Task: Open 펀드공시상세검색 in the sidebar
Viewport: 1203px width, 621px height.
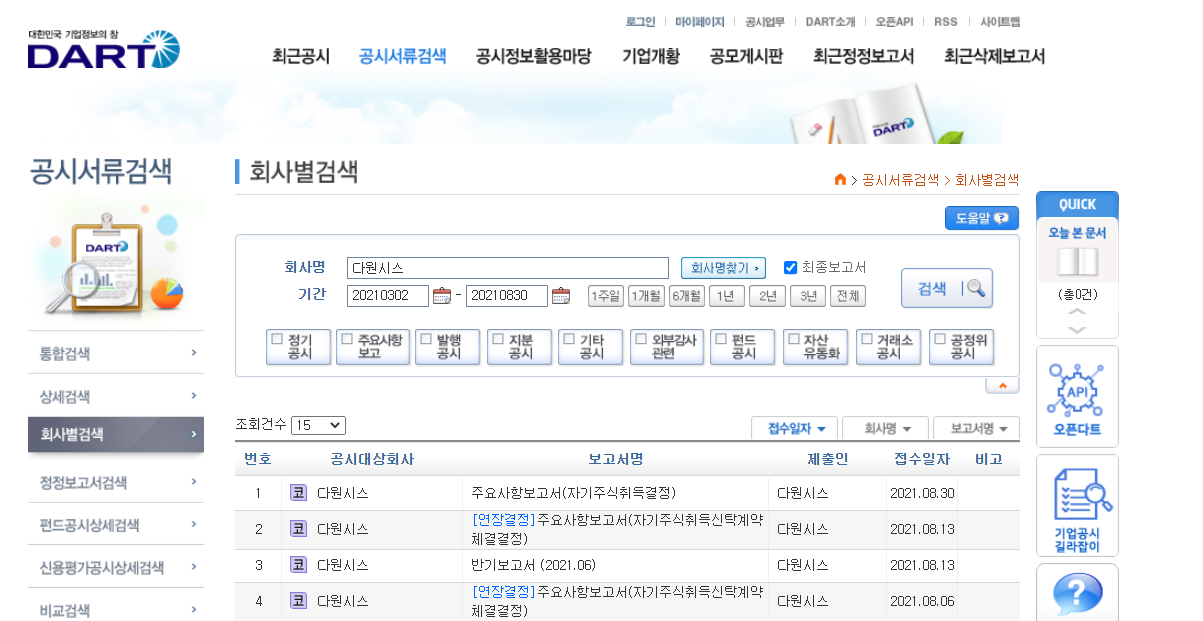Action: coord(116,525)
